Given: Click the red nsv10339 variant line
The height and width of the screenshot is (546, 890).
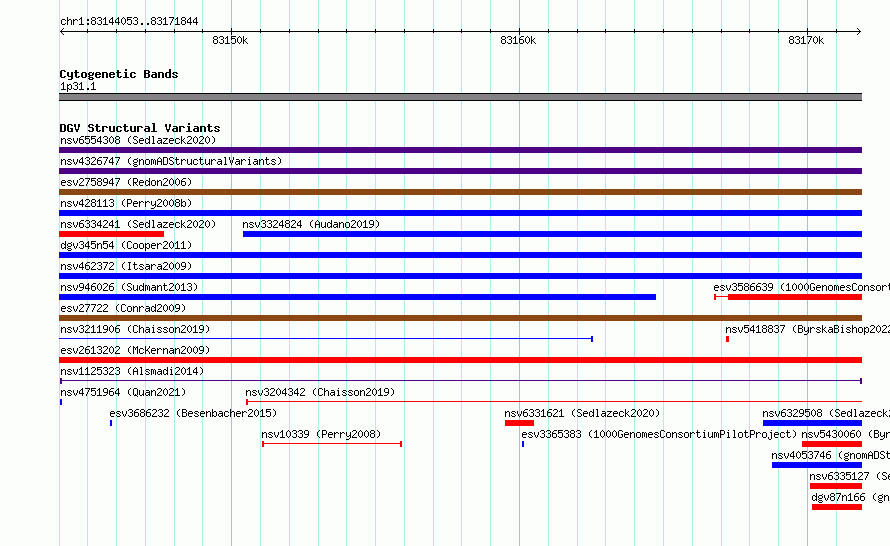Looking at the screenshot, I should [x=332, y=444].
